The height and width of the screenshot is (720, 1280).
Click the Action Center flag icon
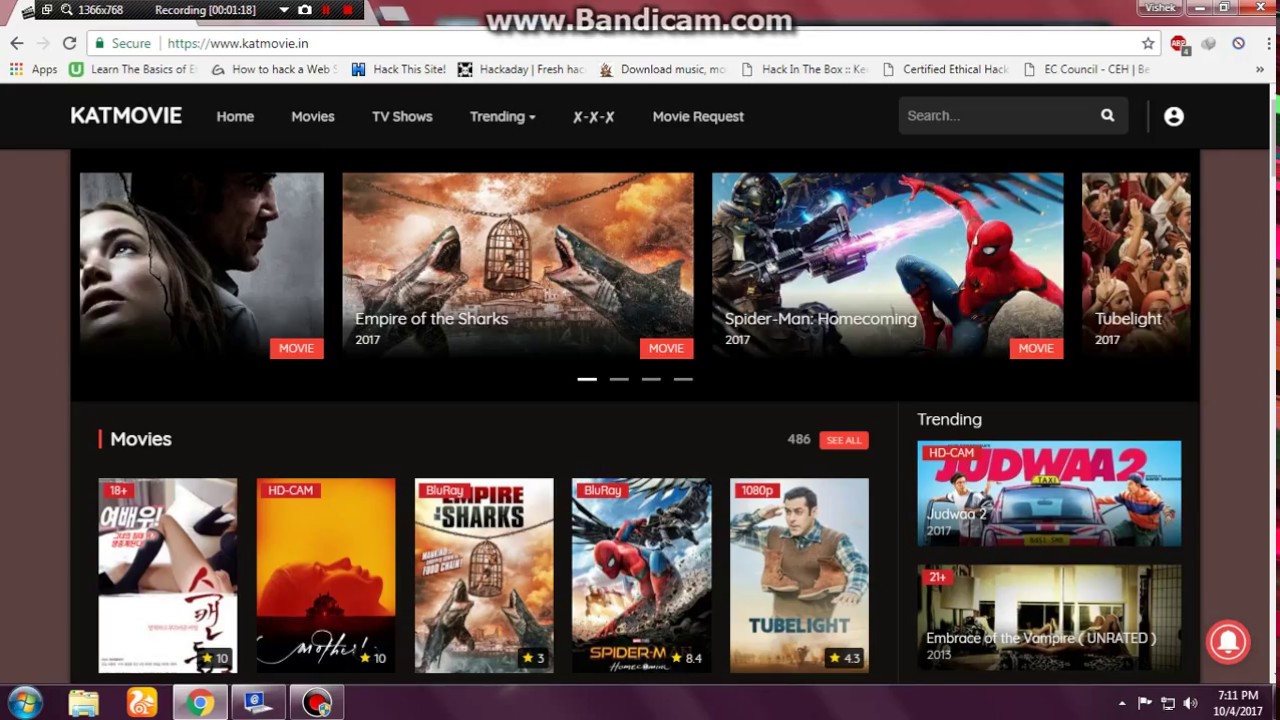click(1145, 703)
